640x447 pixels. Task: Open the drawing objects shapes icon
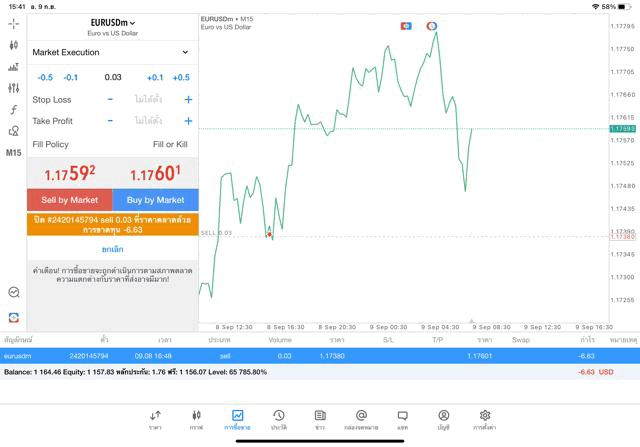click(x=13, y=131)
